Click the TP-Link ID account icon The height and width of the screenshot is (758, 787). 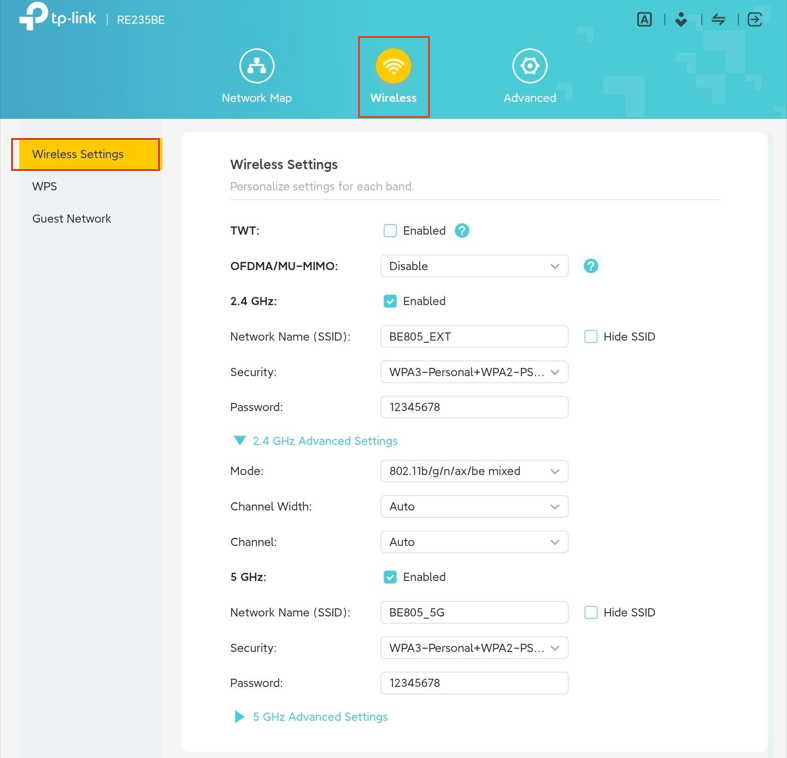(681, 20)
